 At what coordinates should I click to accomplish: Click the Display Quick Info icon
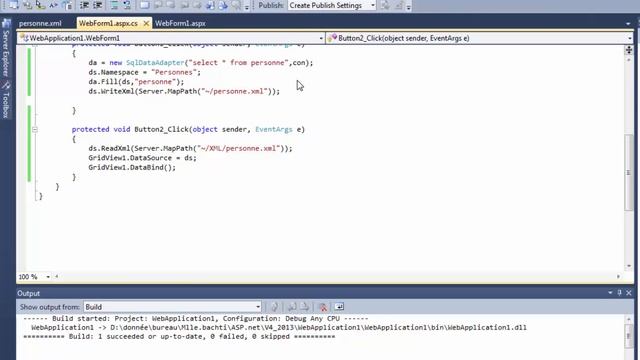click(x=40, y=5)
